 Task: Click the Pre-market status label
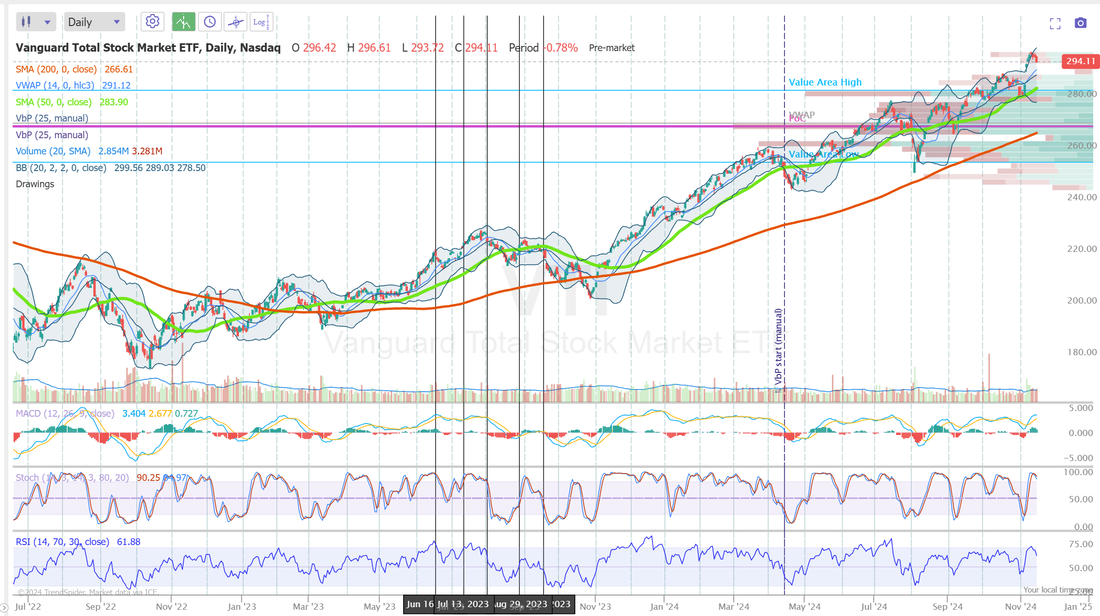pyautogui.click(x=612, y=48)
